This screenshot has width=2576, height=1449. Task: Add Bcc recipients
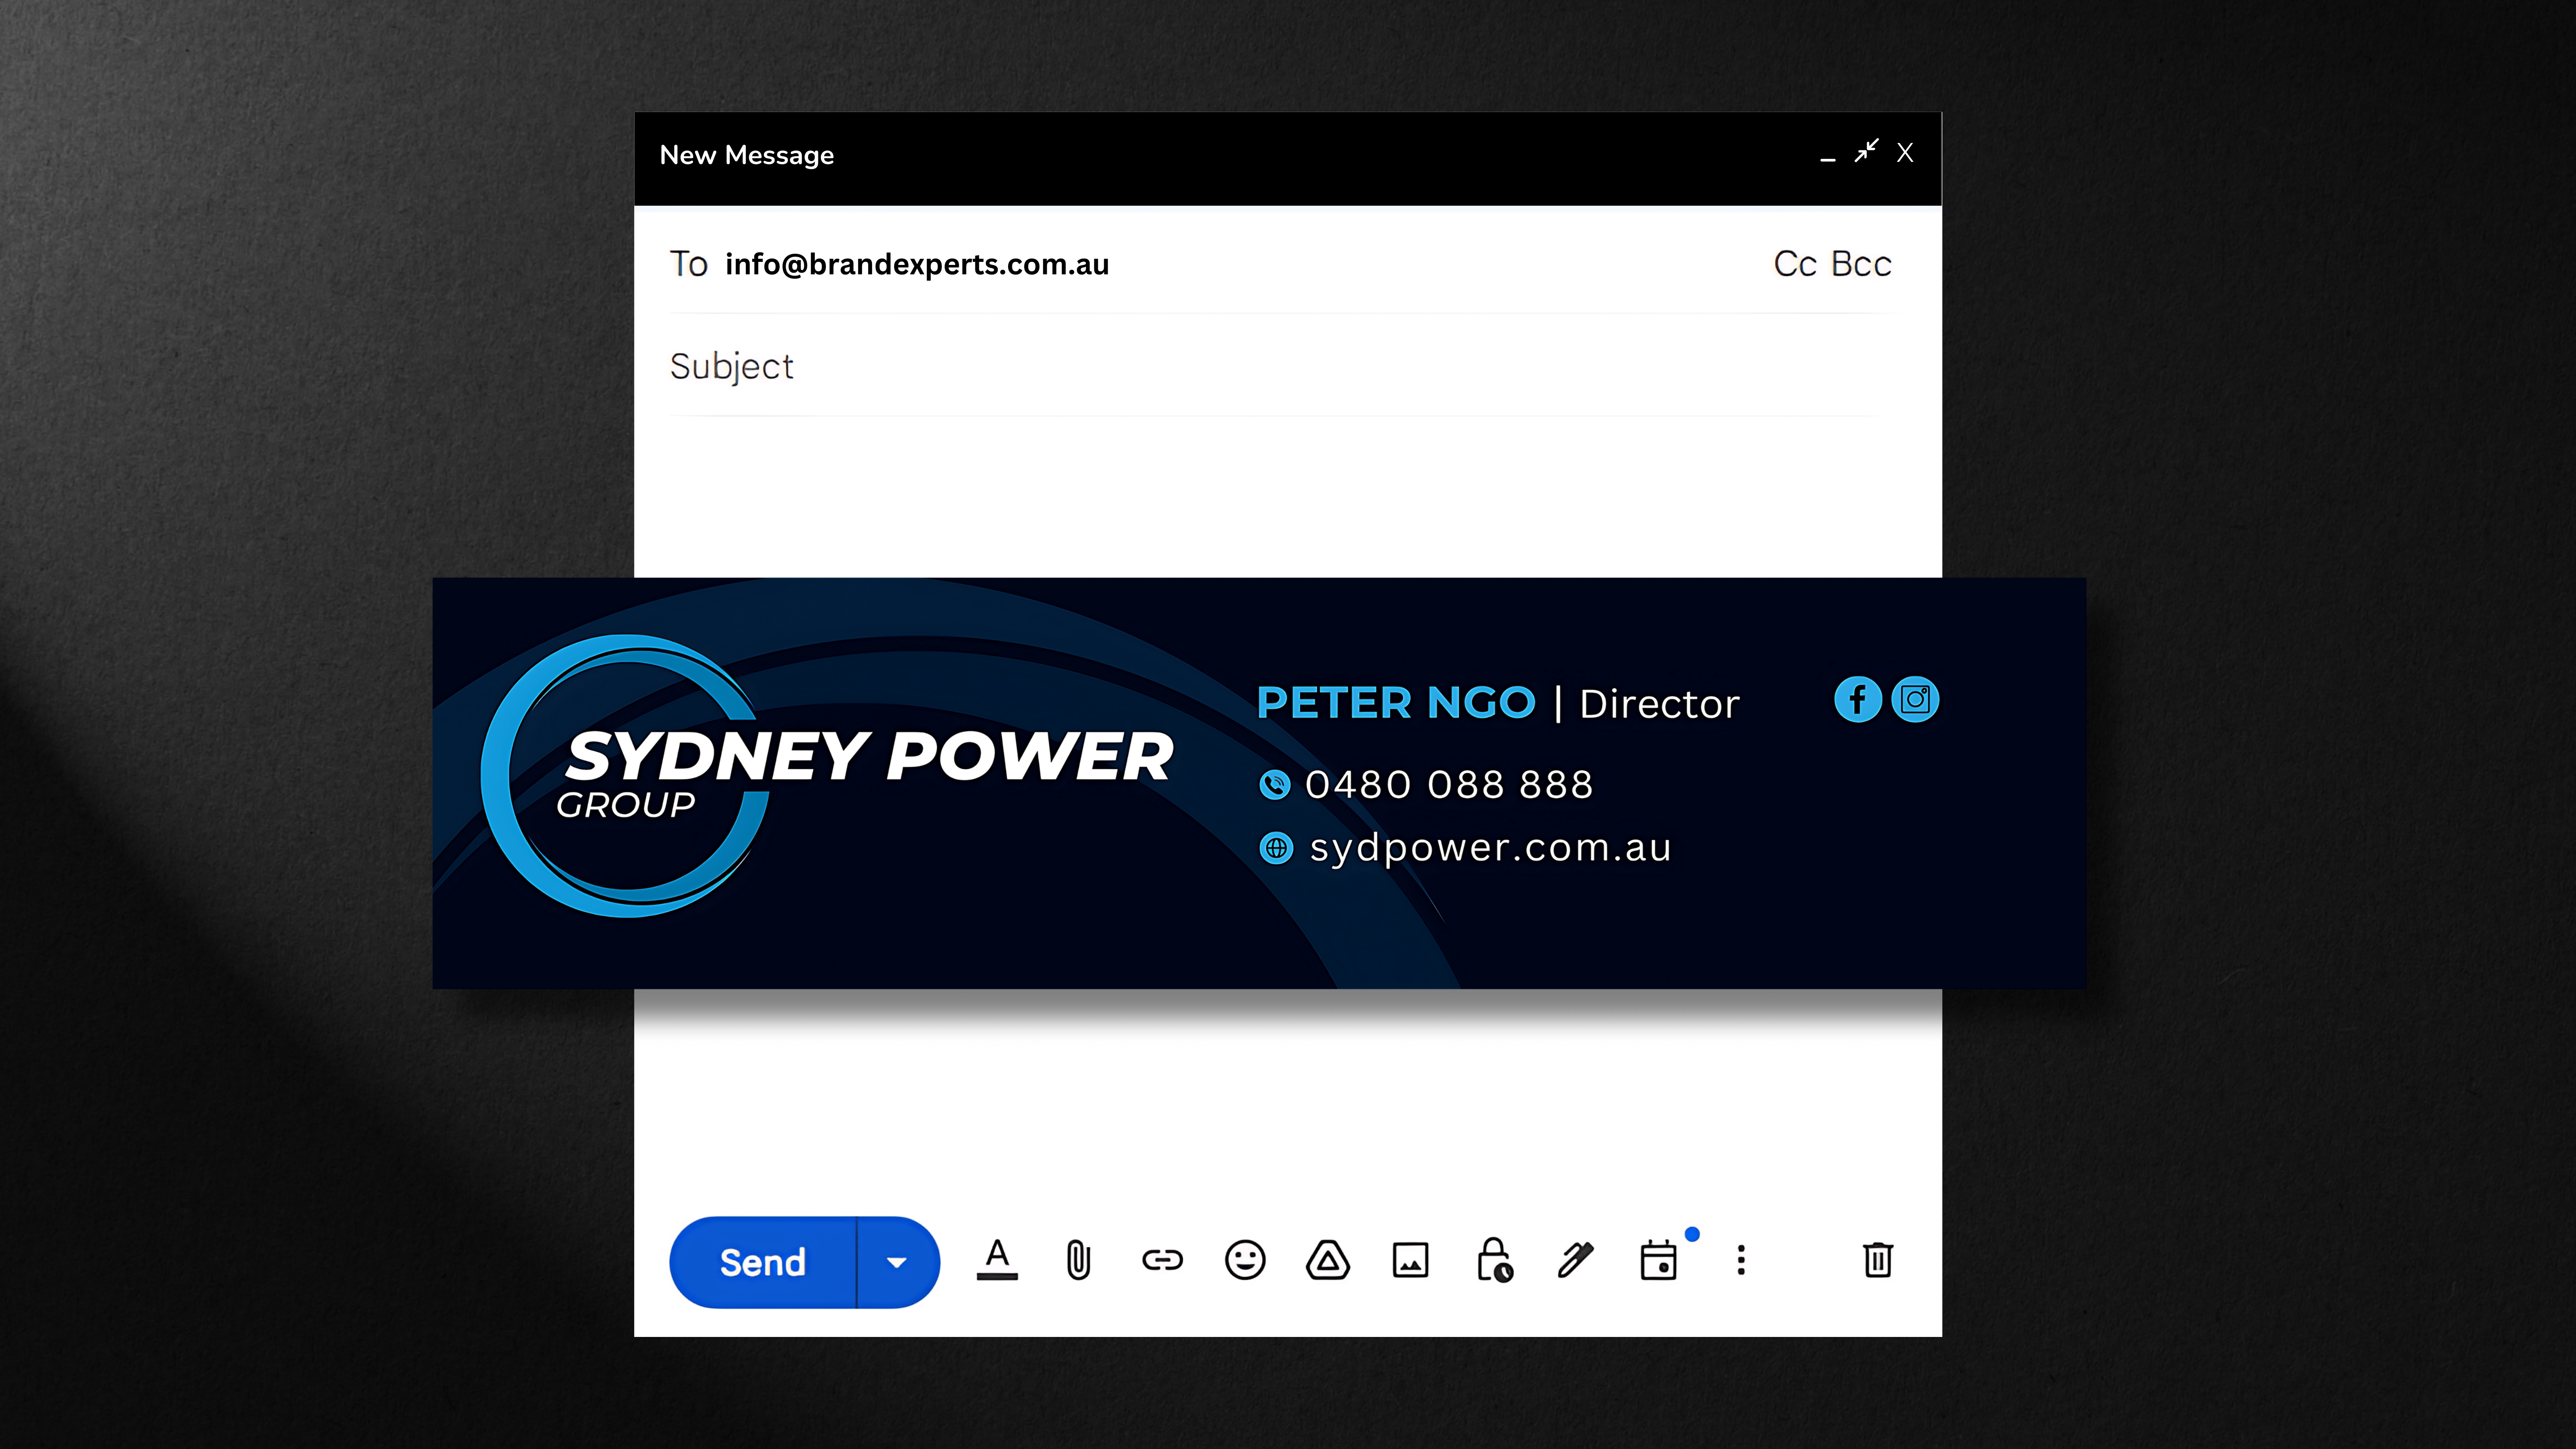click(x=1861, y=264)
